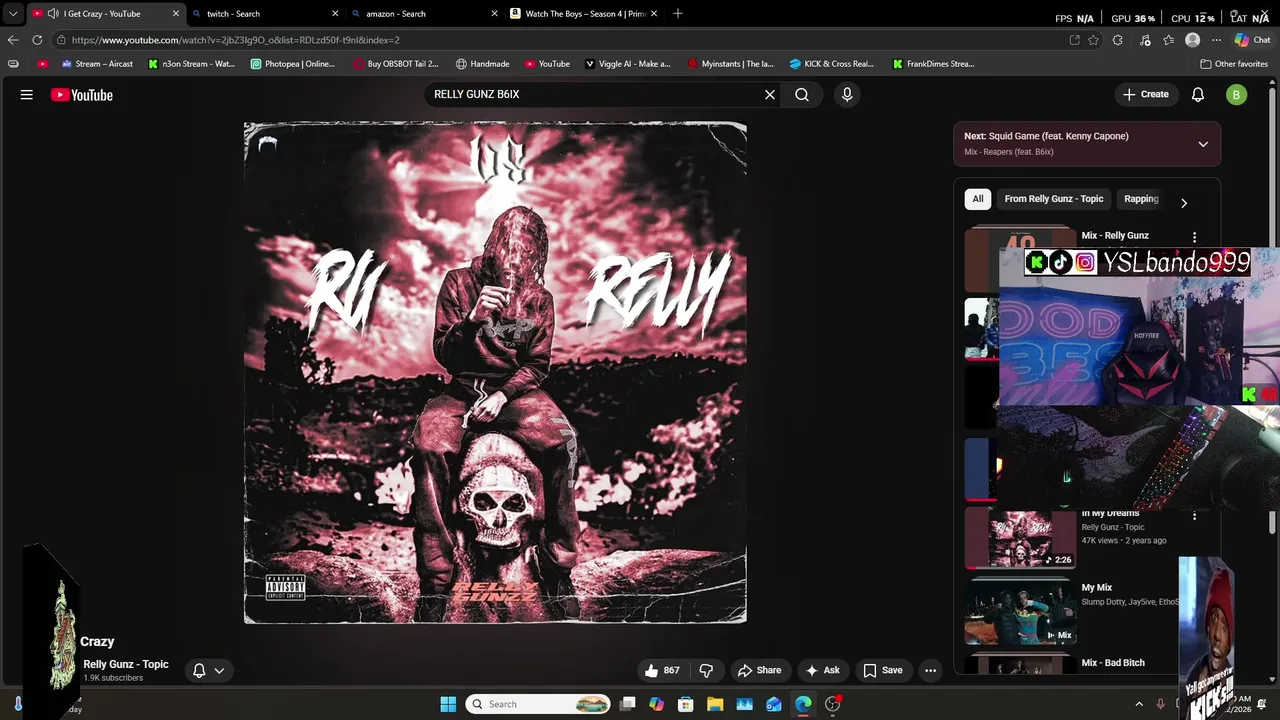
Task: Open n3on Stream bookmark
Action: 191,64
